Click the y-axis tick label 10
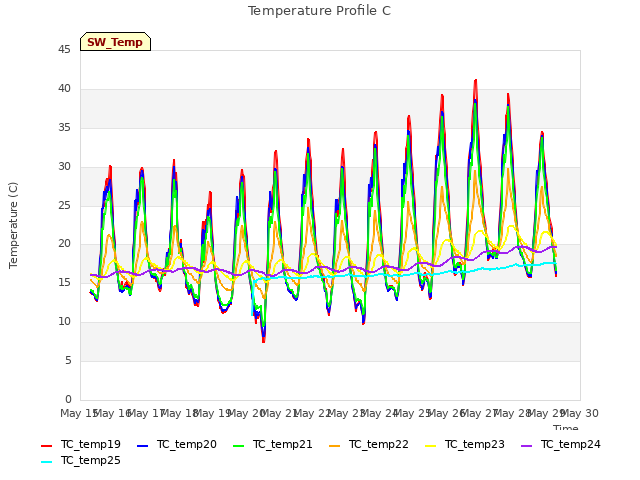Image resolution: width=640 pixels, height=480 pixels. (64, 322)
